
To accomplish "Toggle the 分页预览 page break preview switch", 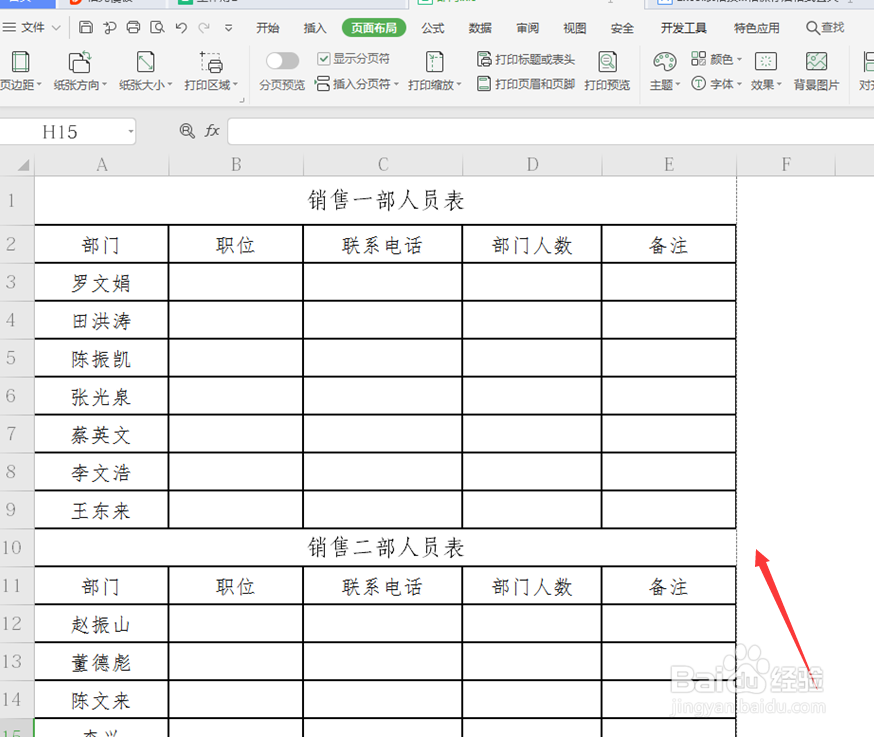I will tap(282, 60).
